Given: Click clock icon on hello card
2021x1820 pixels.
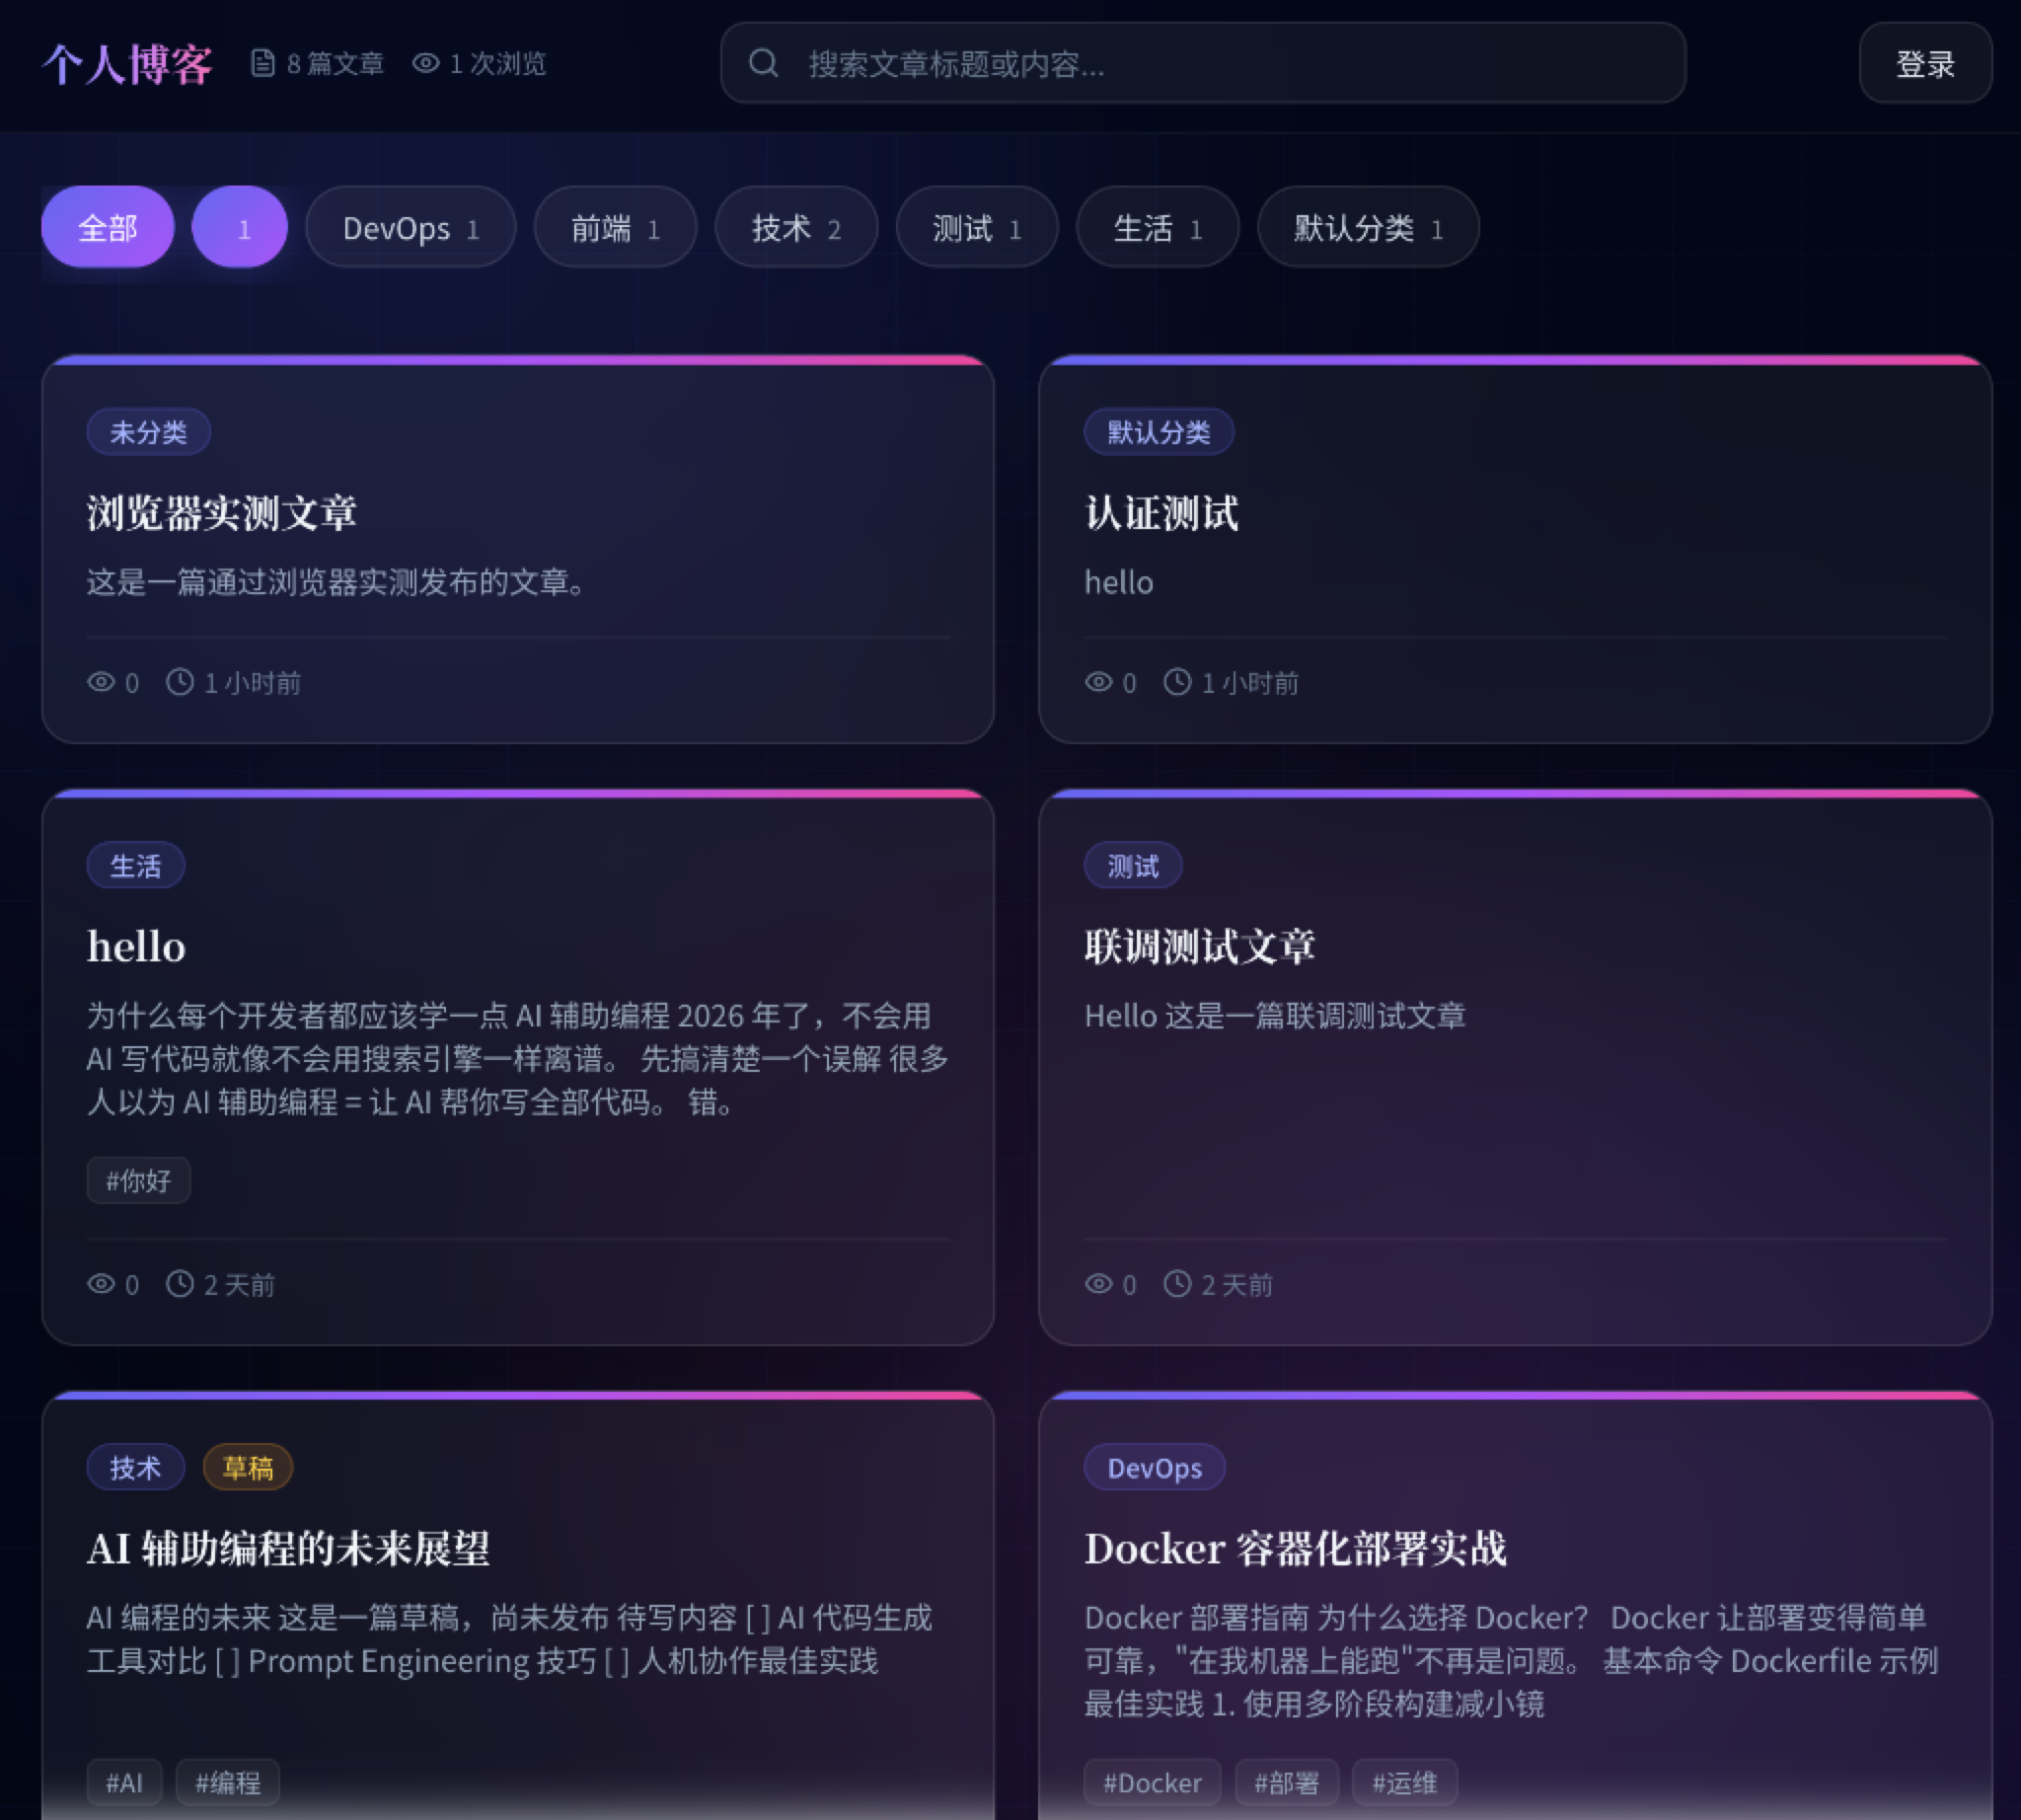Looking at the screenshot, I should click(x=180, y=1284).
